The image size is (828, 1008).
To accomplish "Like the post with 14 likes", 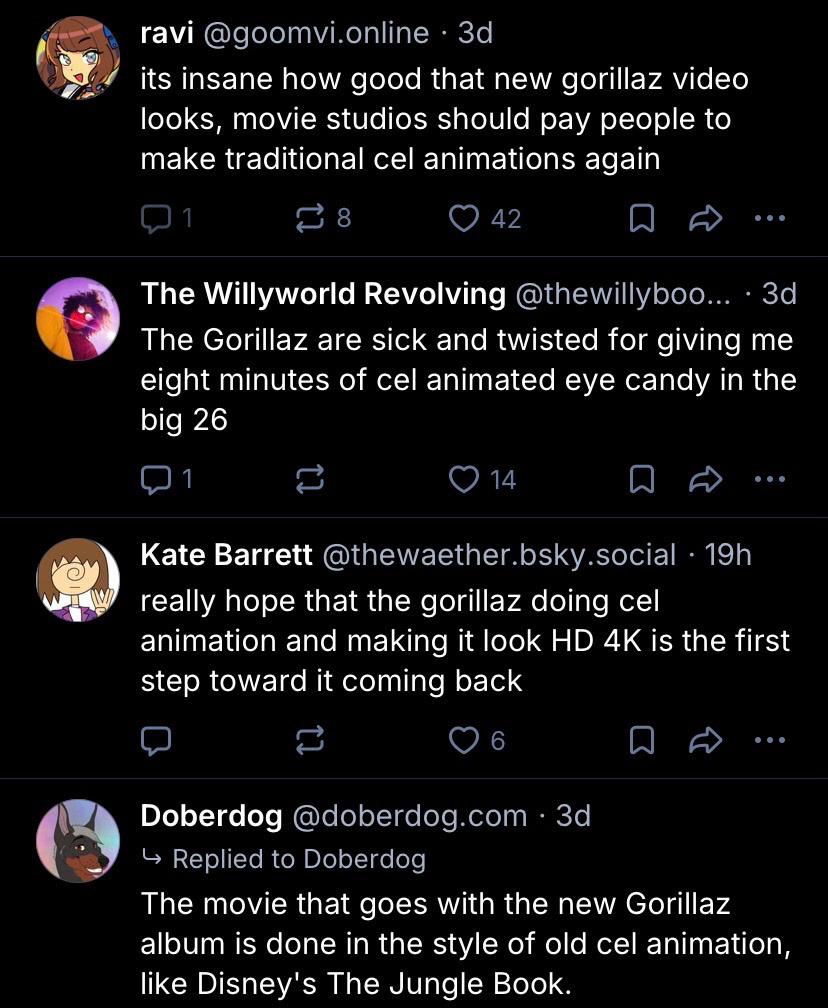I will [x=464, y=480].
